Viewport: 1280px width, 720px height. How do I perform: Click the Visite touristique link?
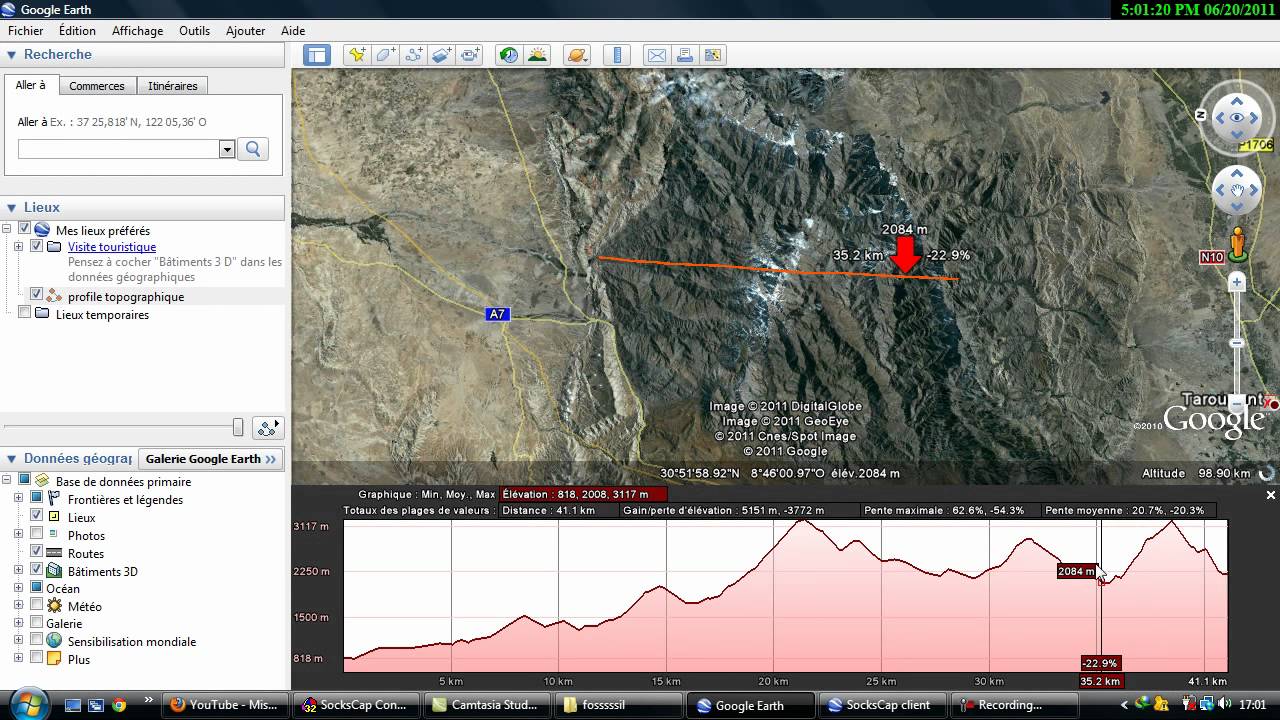(x=112, y=247)
